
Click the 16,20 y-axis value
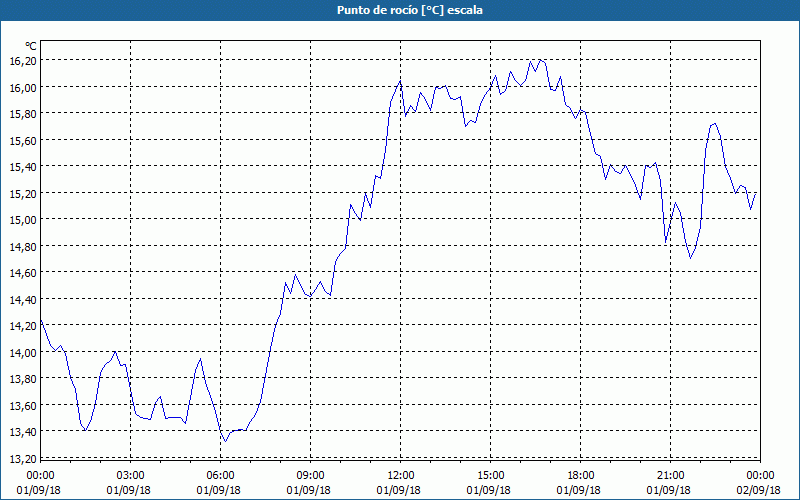[23, 61]
